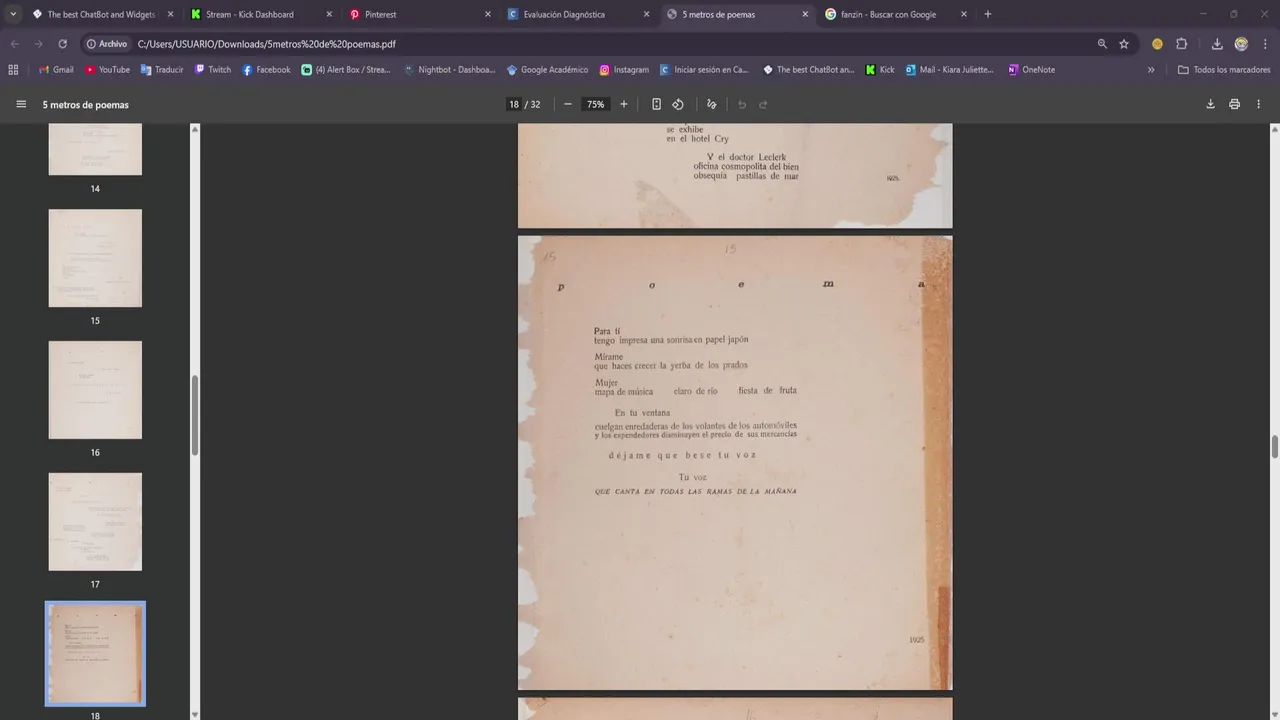Select page 14 thumbnail

(95, 149)
